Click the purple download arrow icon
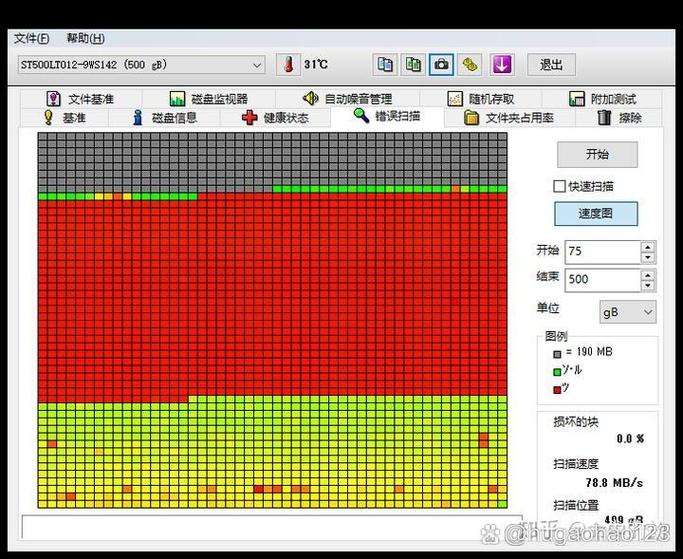The width and height of the screenshot is (683, 559). 502,65
